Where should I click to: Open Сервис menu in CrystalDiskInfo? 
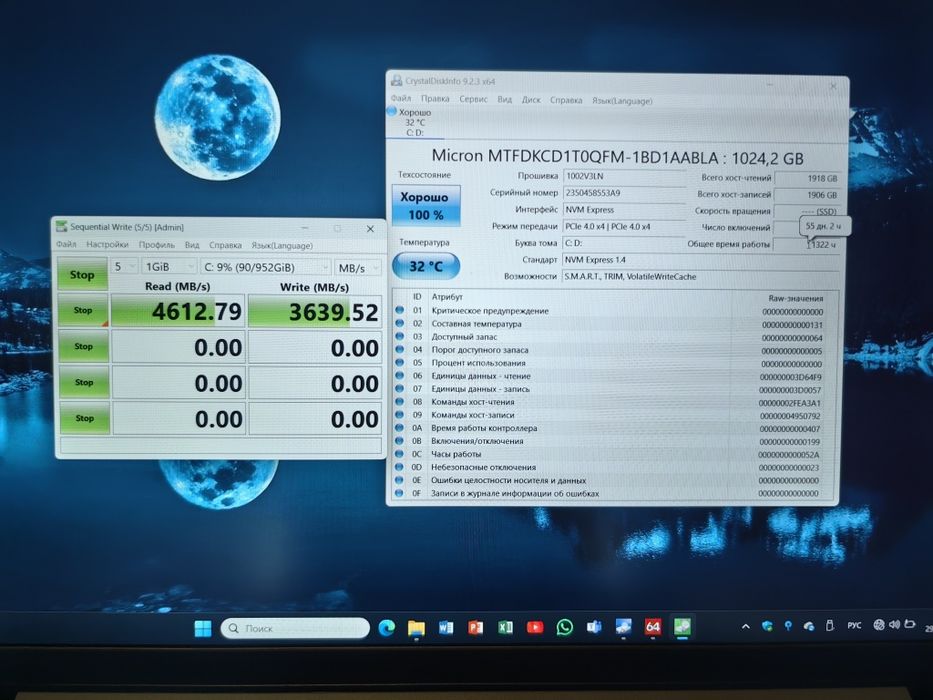coord(473,99)
